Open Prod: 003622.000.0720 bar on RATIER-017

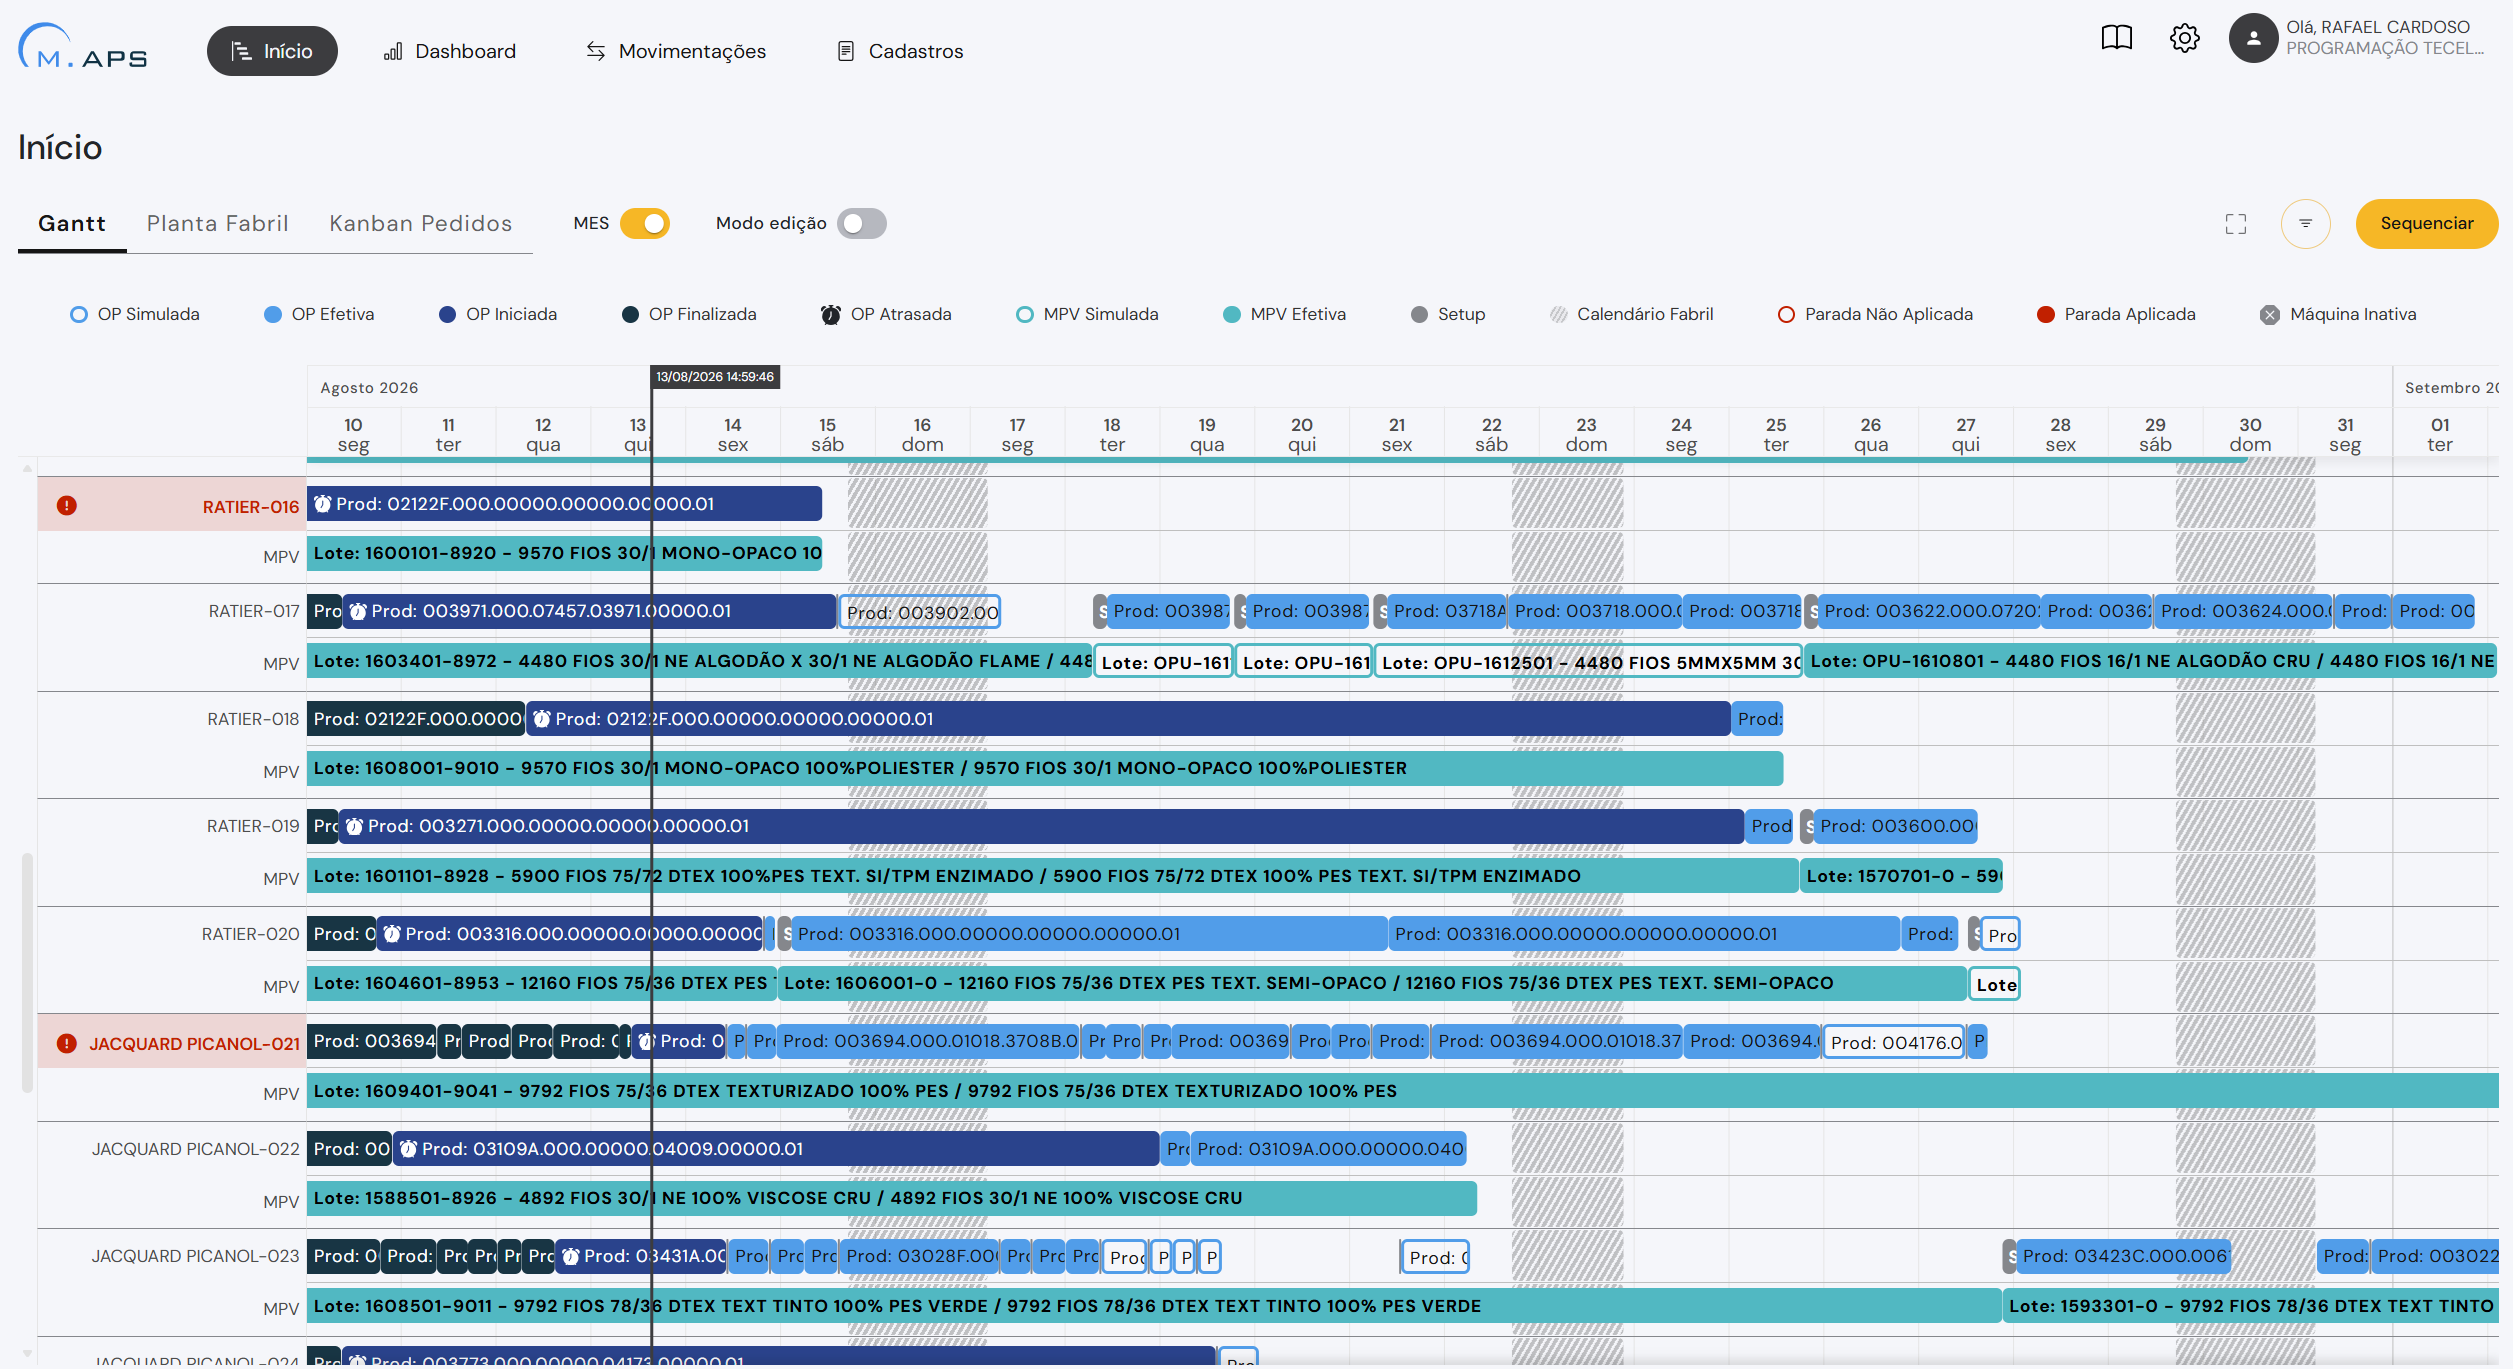point(1929,611)
